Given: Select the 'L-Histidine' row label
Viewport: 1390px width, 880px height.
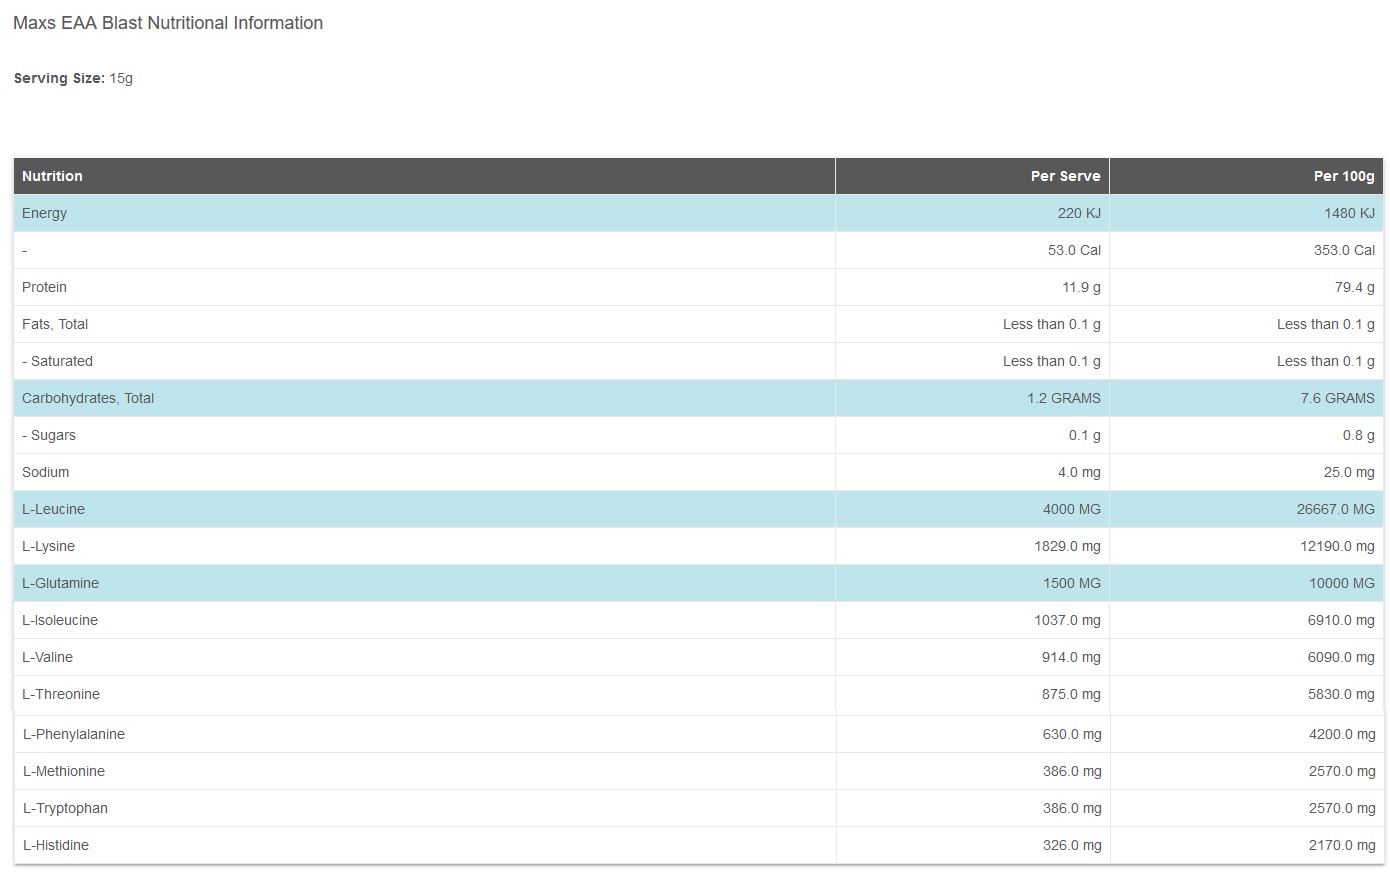Looking at the screenshot, I should pos(56,845).
